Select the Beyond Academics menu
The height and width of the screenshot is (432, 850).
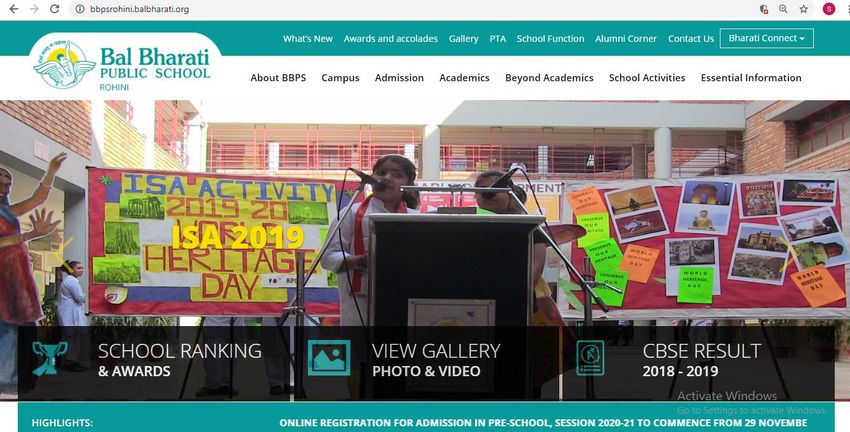[549, 78]
